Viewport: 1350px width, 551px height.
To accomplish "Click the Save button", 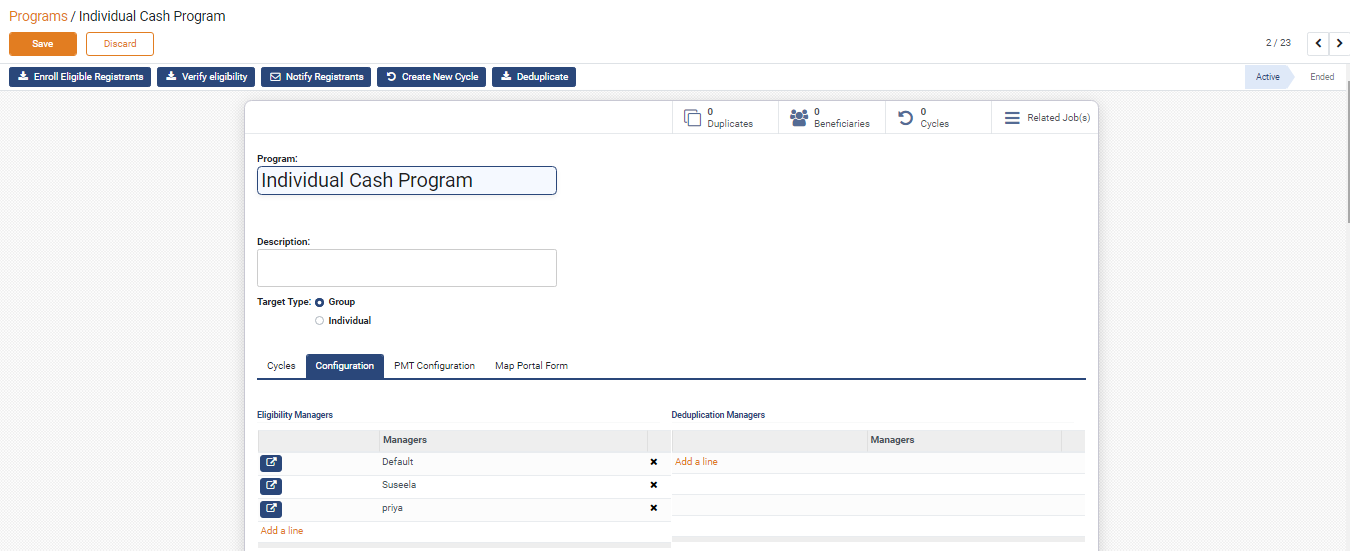I will coord(43,44).
